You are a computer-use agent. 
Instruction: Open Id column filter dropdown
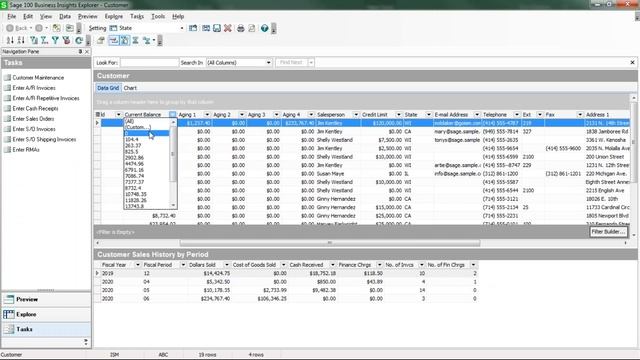118,115
